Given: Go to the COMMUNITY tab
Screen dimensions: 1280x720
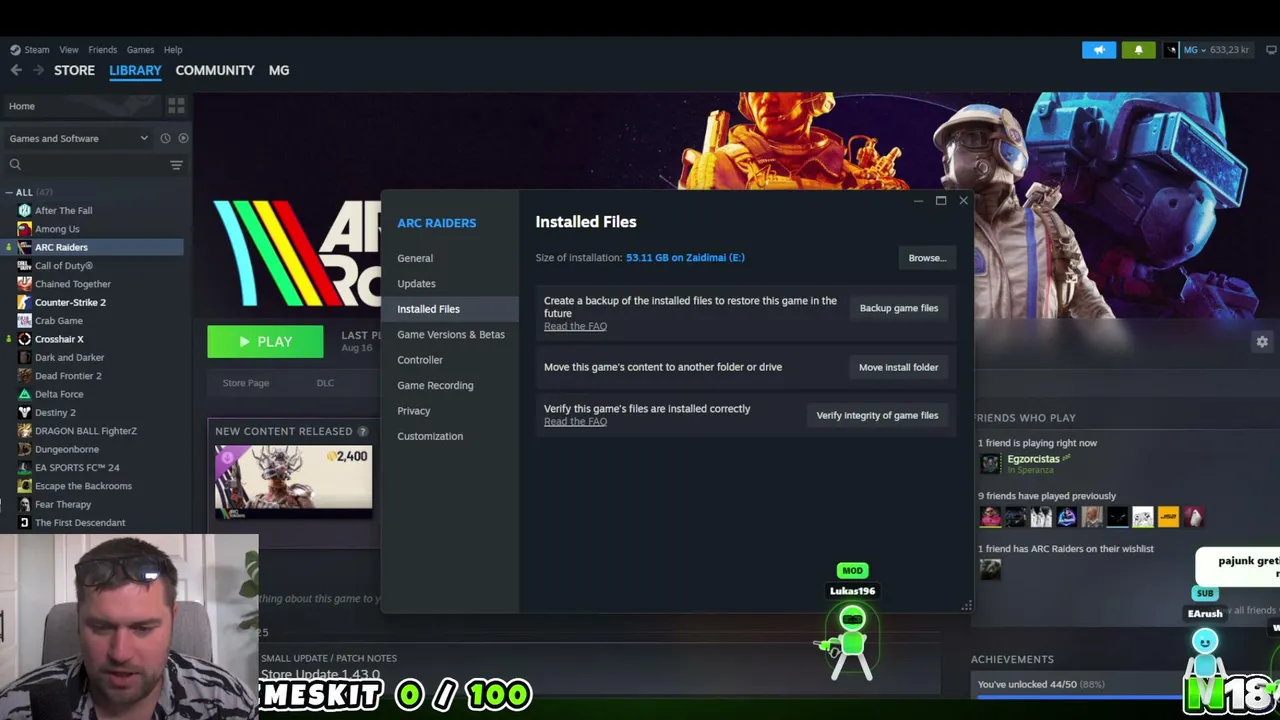Looking at the screenshot, I should pos(215,71).
